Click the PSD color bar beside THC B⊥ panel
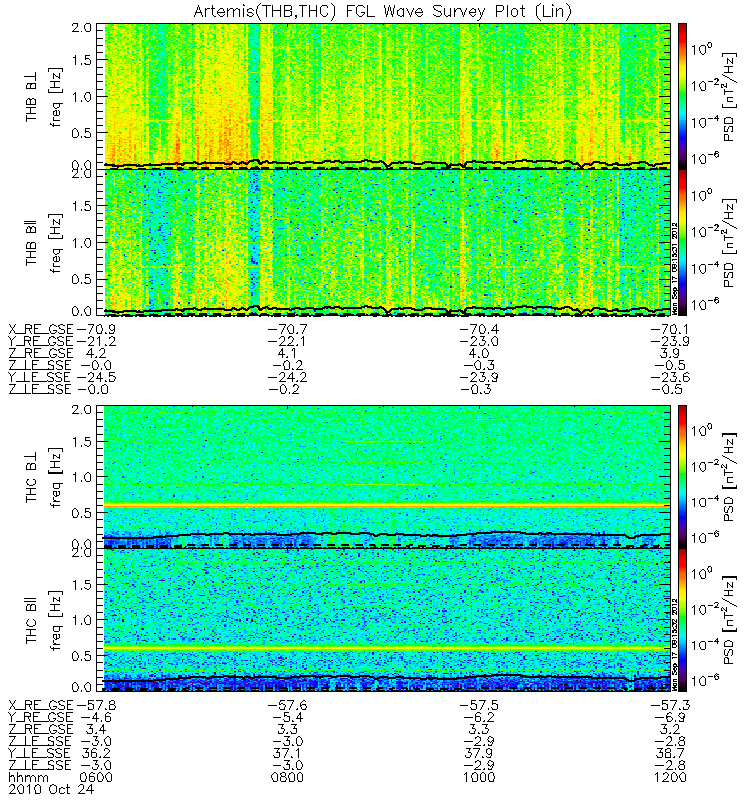 (x=682, y=477)
